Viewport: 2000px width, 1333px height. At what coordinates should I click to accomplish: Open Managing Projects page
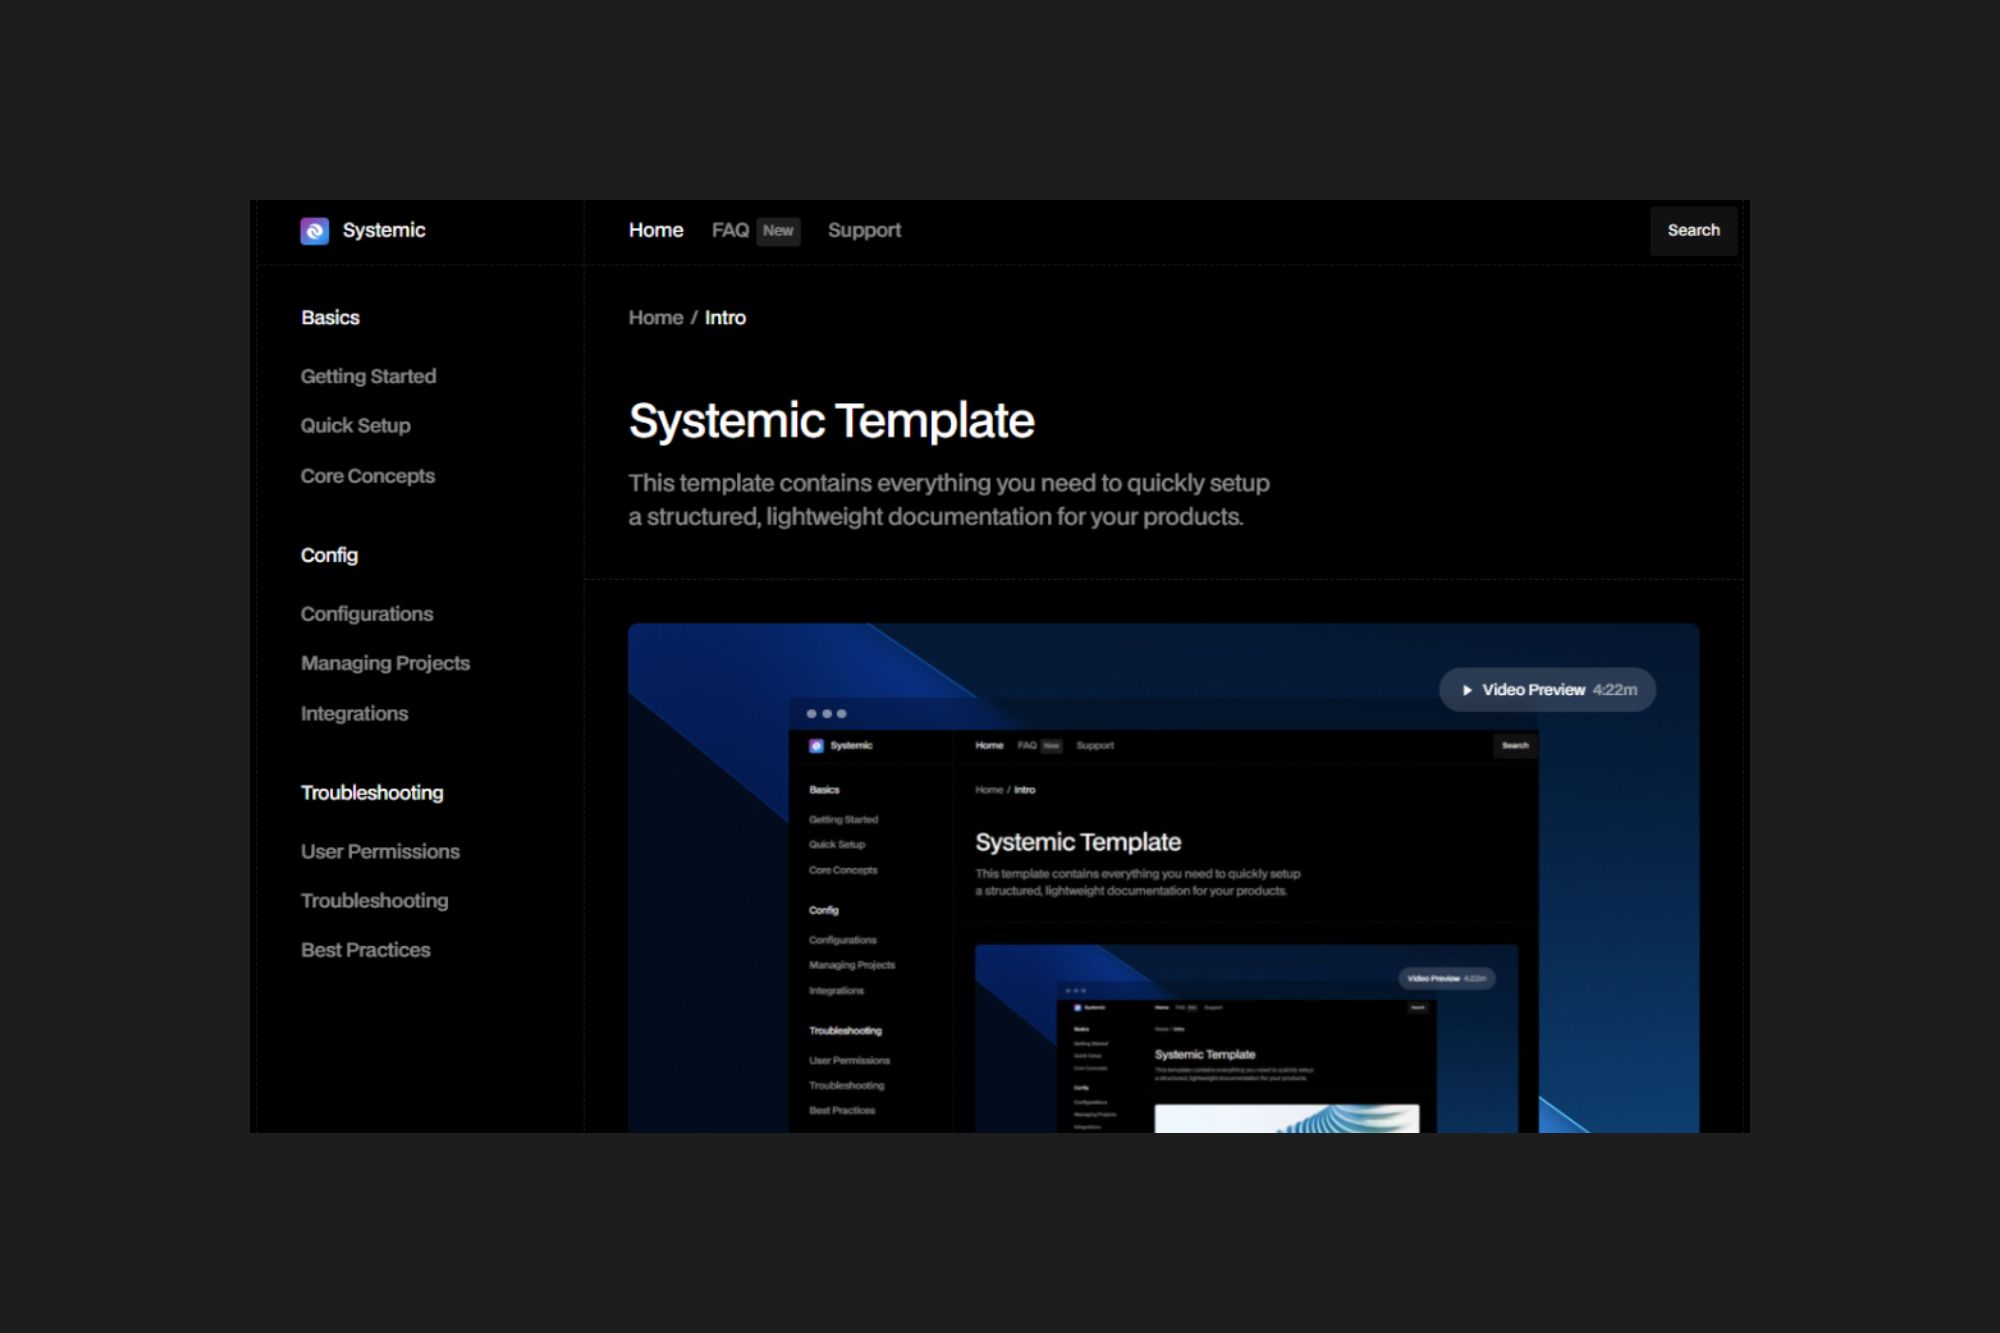click(x=385, y=663)
